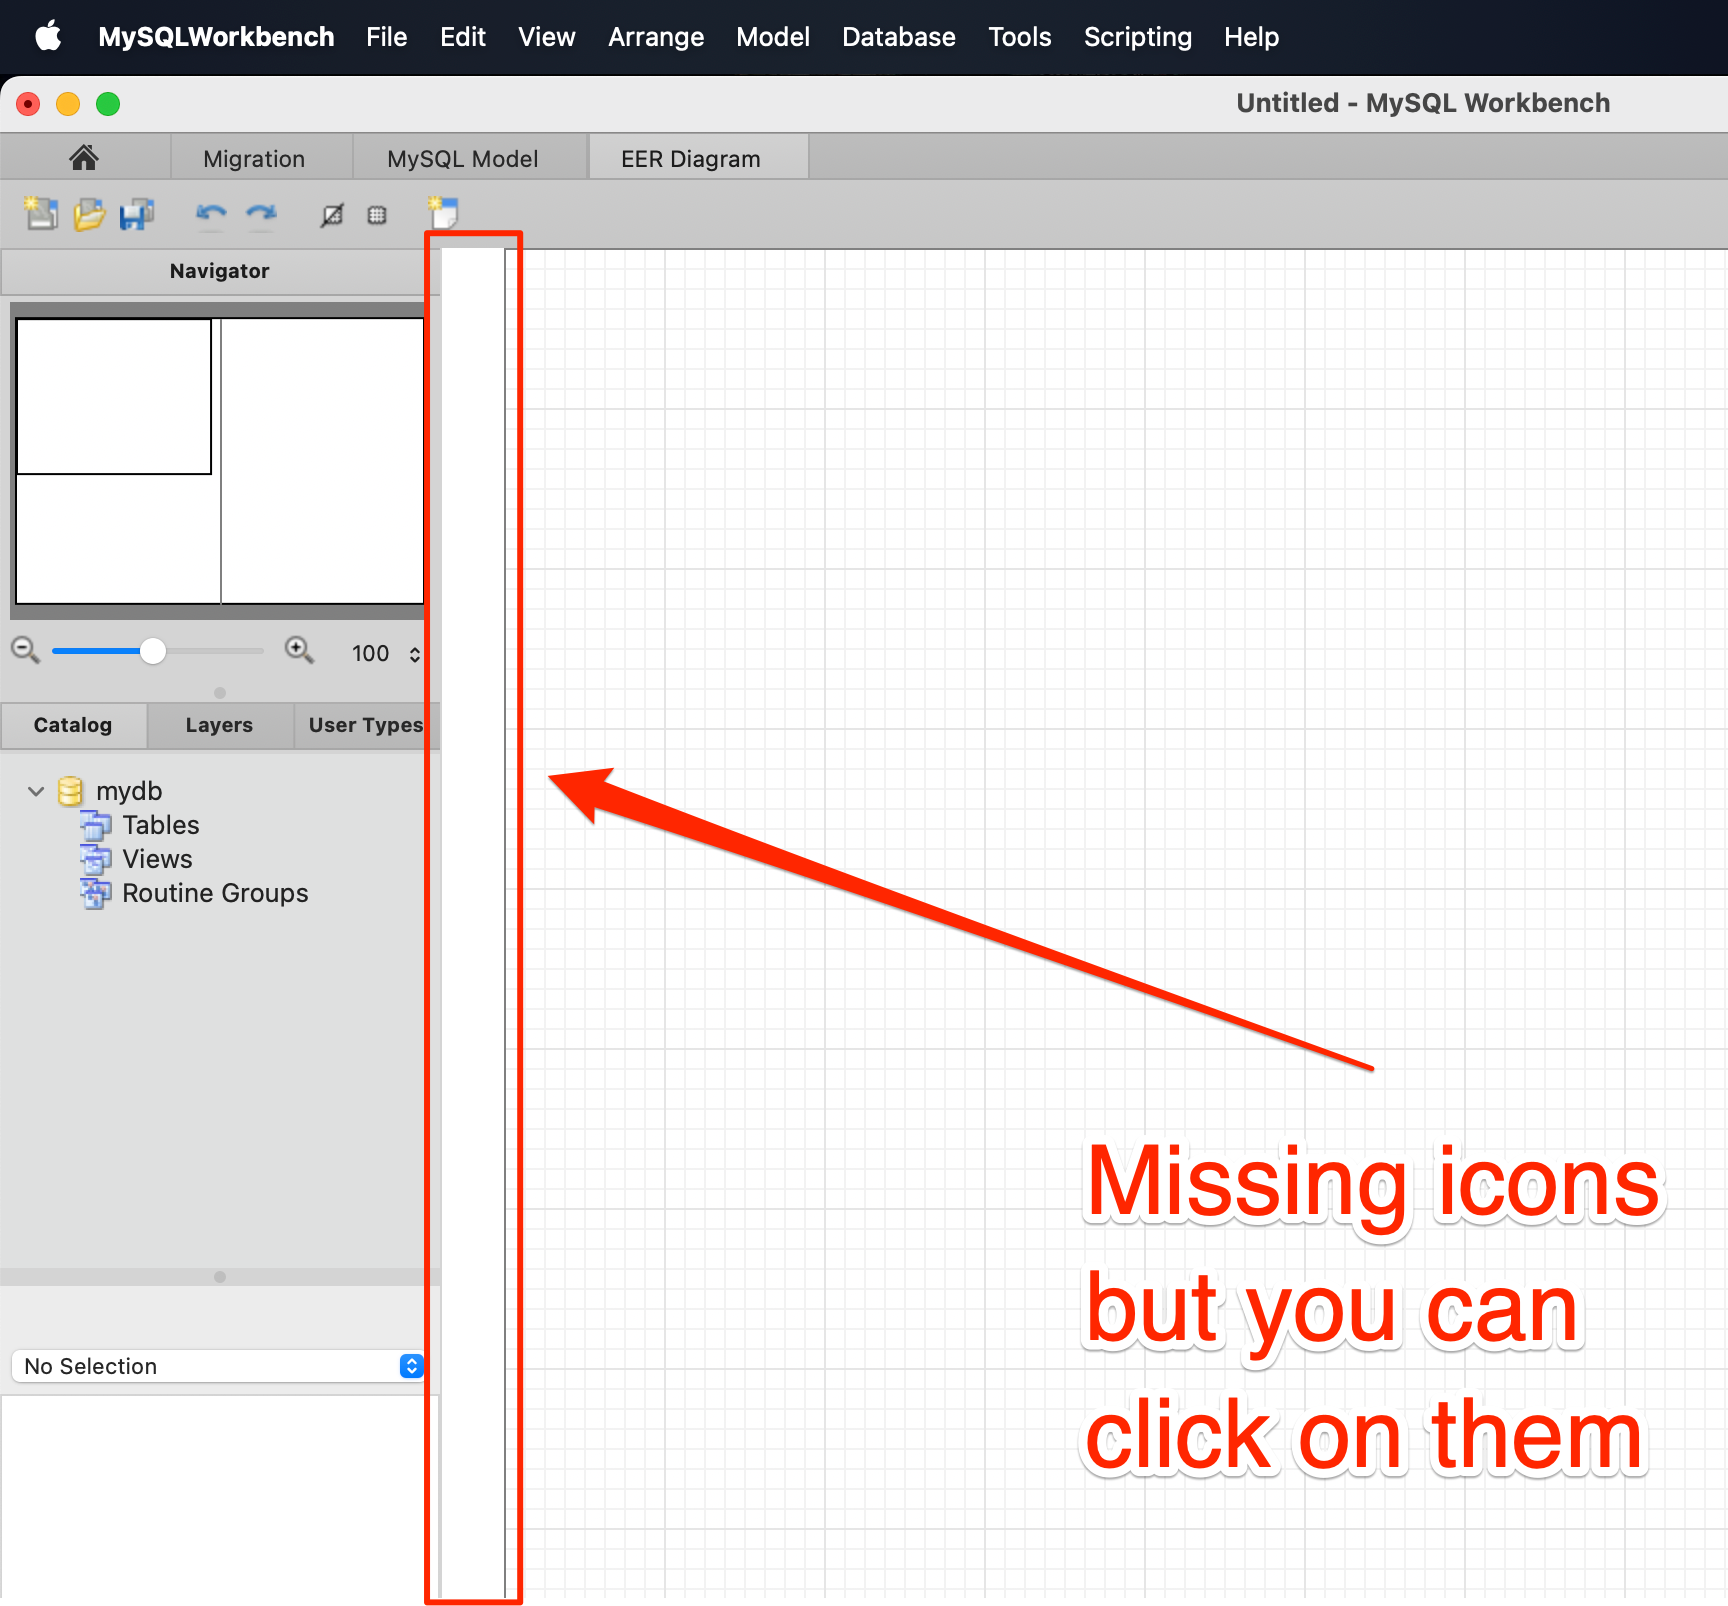Zoom out with the minus magnifier

click(25, 651)
